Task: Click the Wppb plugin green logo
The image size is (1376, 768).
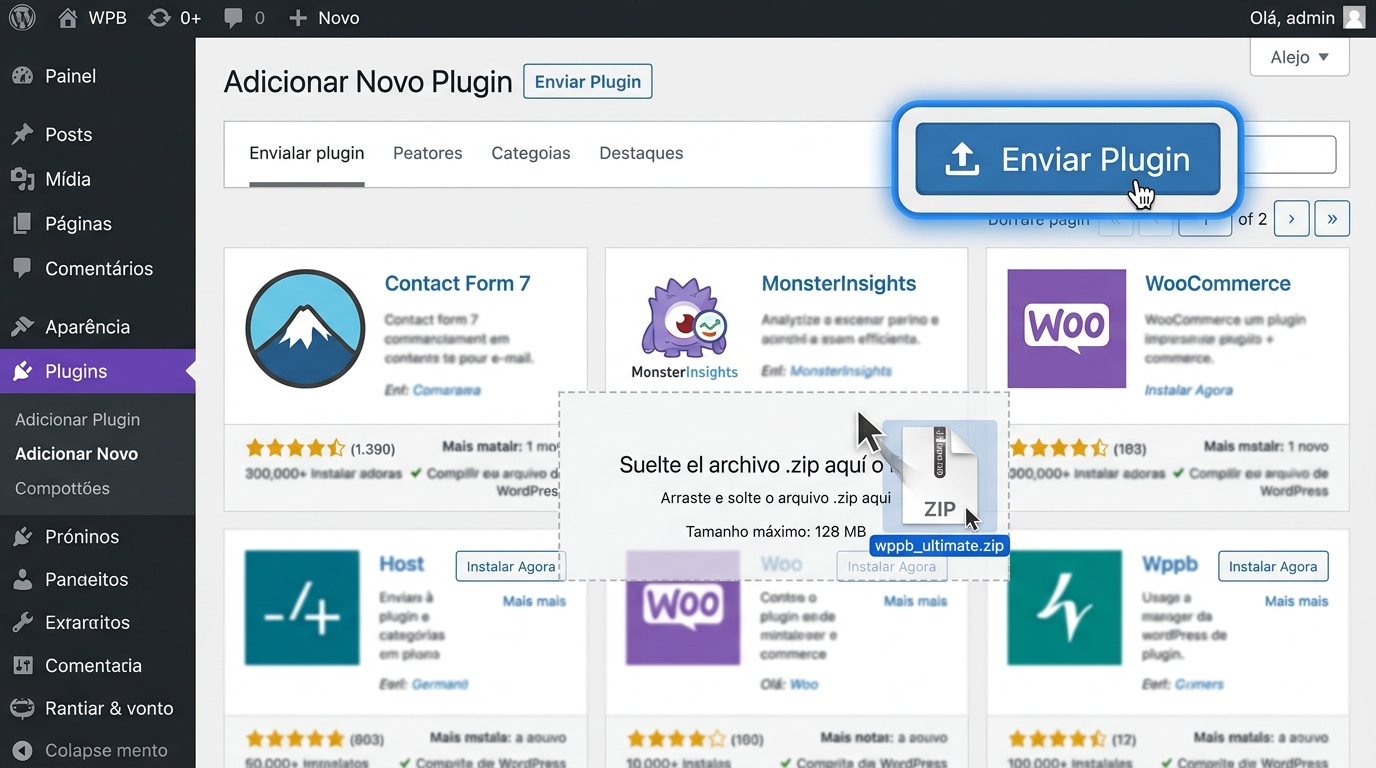Action: [1064, 608]
